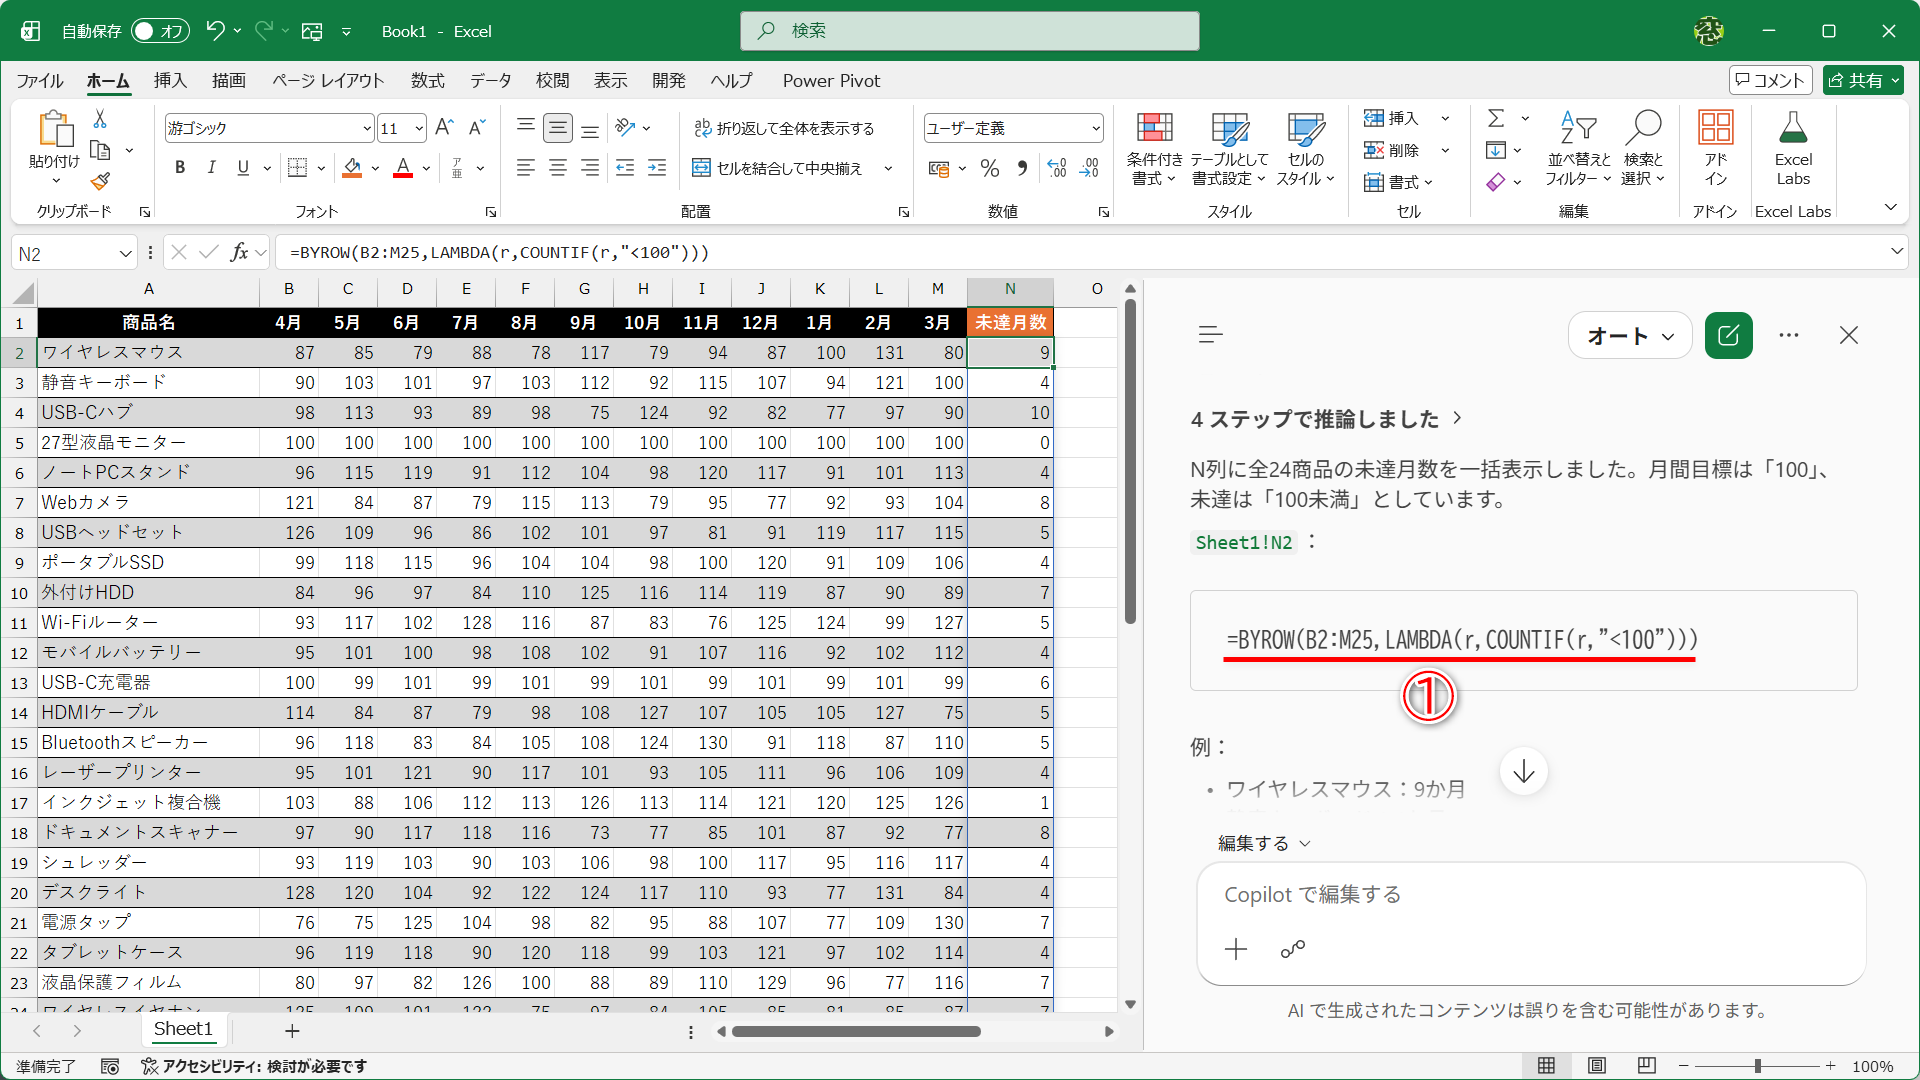This screenshot has height=1080, width=1920.
Task: Open Copilot hamburger menu icon
Action: [x=1210, y=335]
